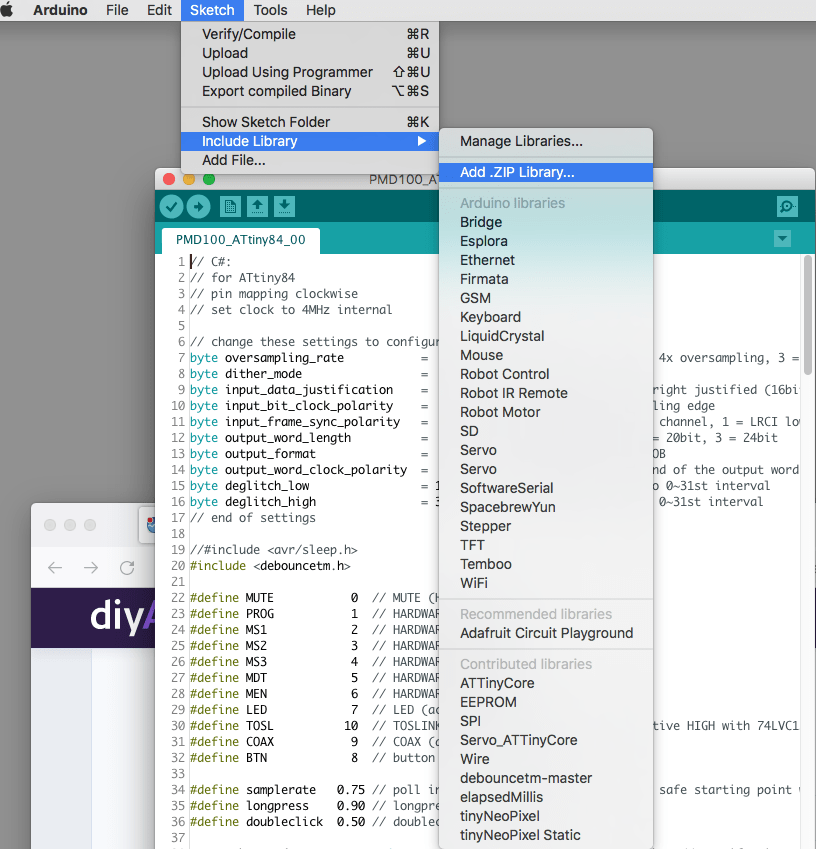Include the SPI library
Viewport: 816px width, 849px height.
click(546, 721)
